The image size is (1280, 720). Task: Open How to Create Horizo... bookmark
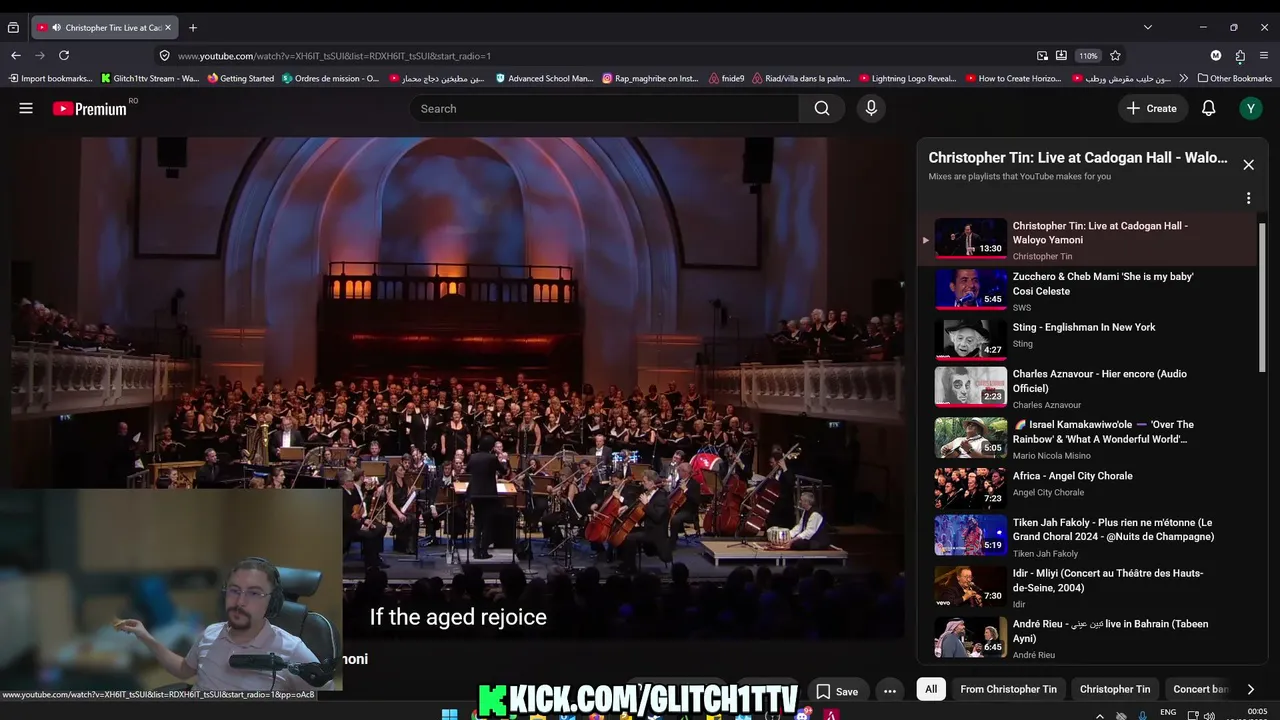(1015, 78)
